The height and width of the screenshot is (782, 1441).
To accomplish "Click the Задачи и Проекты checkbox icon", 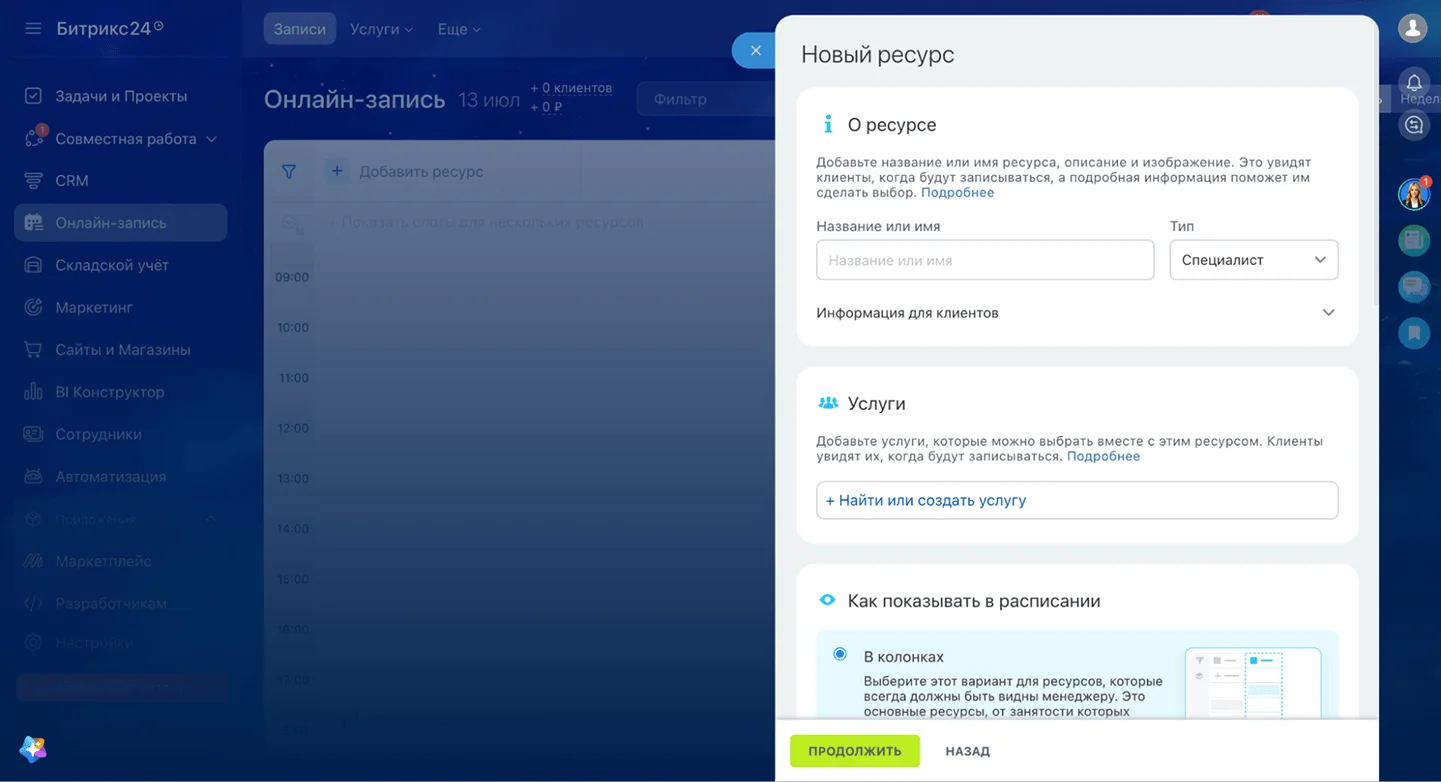I will [33, 96].
